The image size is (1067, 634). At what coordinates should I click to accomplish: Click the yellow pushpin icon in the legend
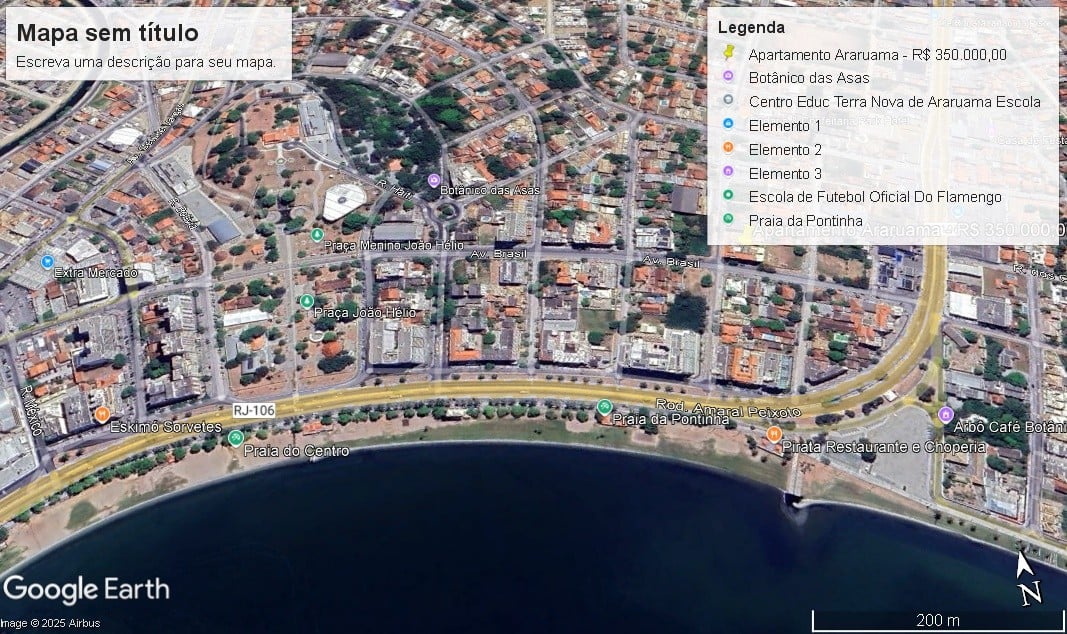pos(729,53)
